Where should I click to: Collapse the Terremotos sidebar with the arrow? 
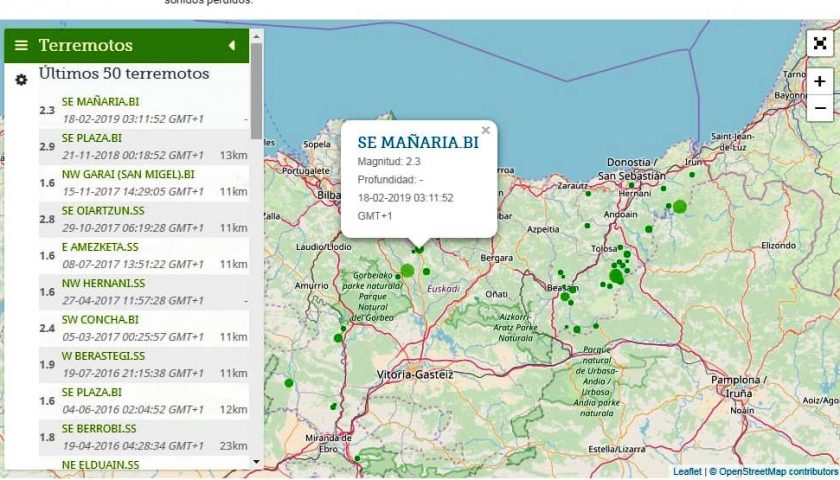tap(232, 45)
